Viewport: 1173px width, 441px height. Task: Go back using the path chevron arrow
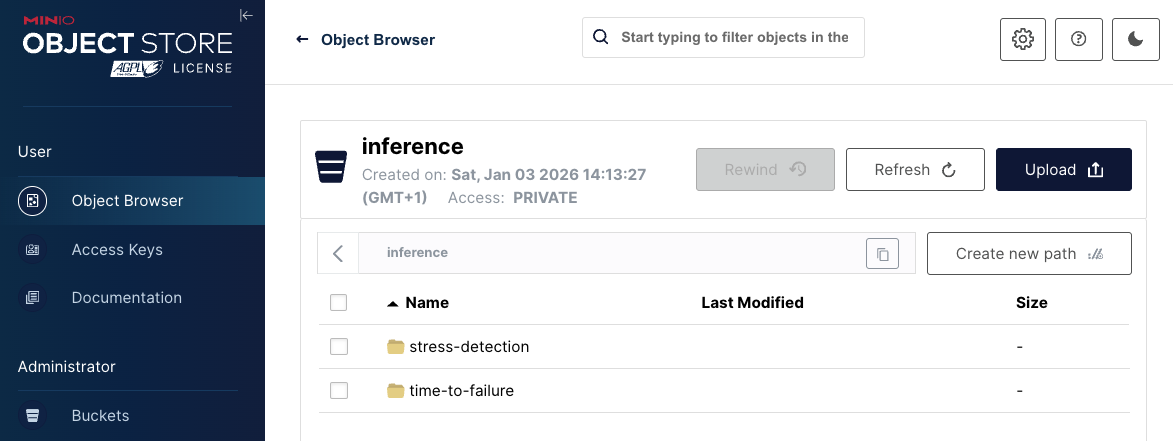[x=338, y=254]
